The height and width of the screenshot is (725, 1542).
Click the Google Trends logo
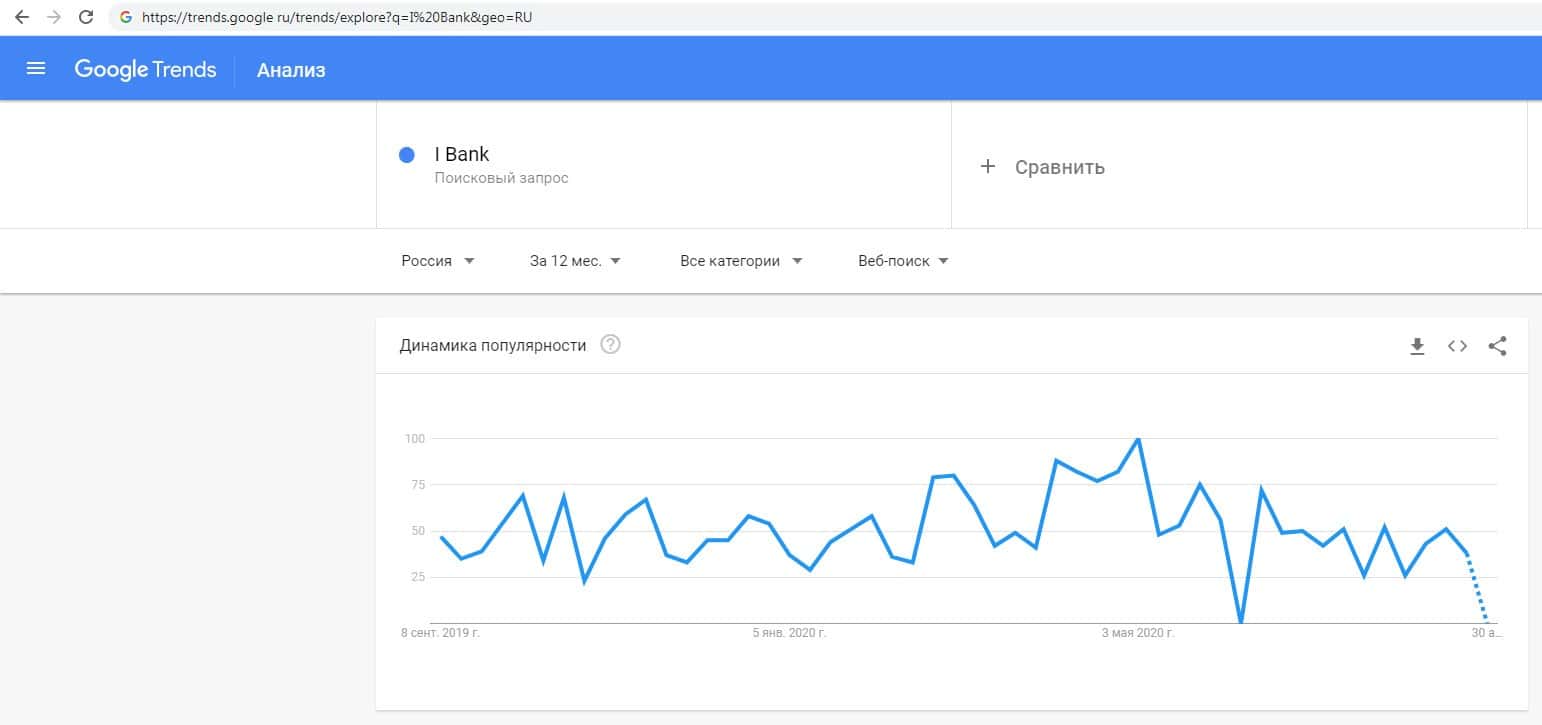point(145,69)
